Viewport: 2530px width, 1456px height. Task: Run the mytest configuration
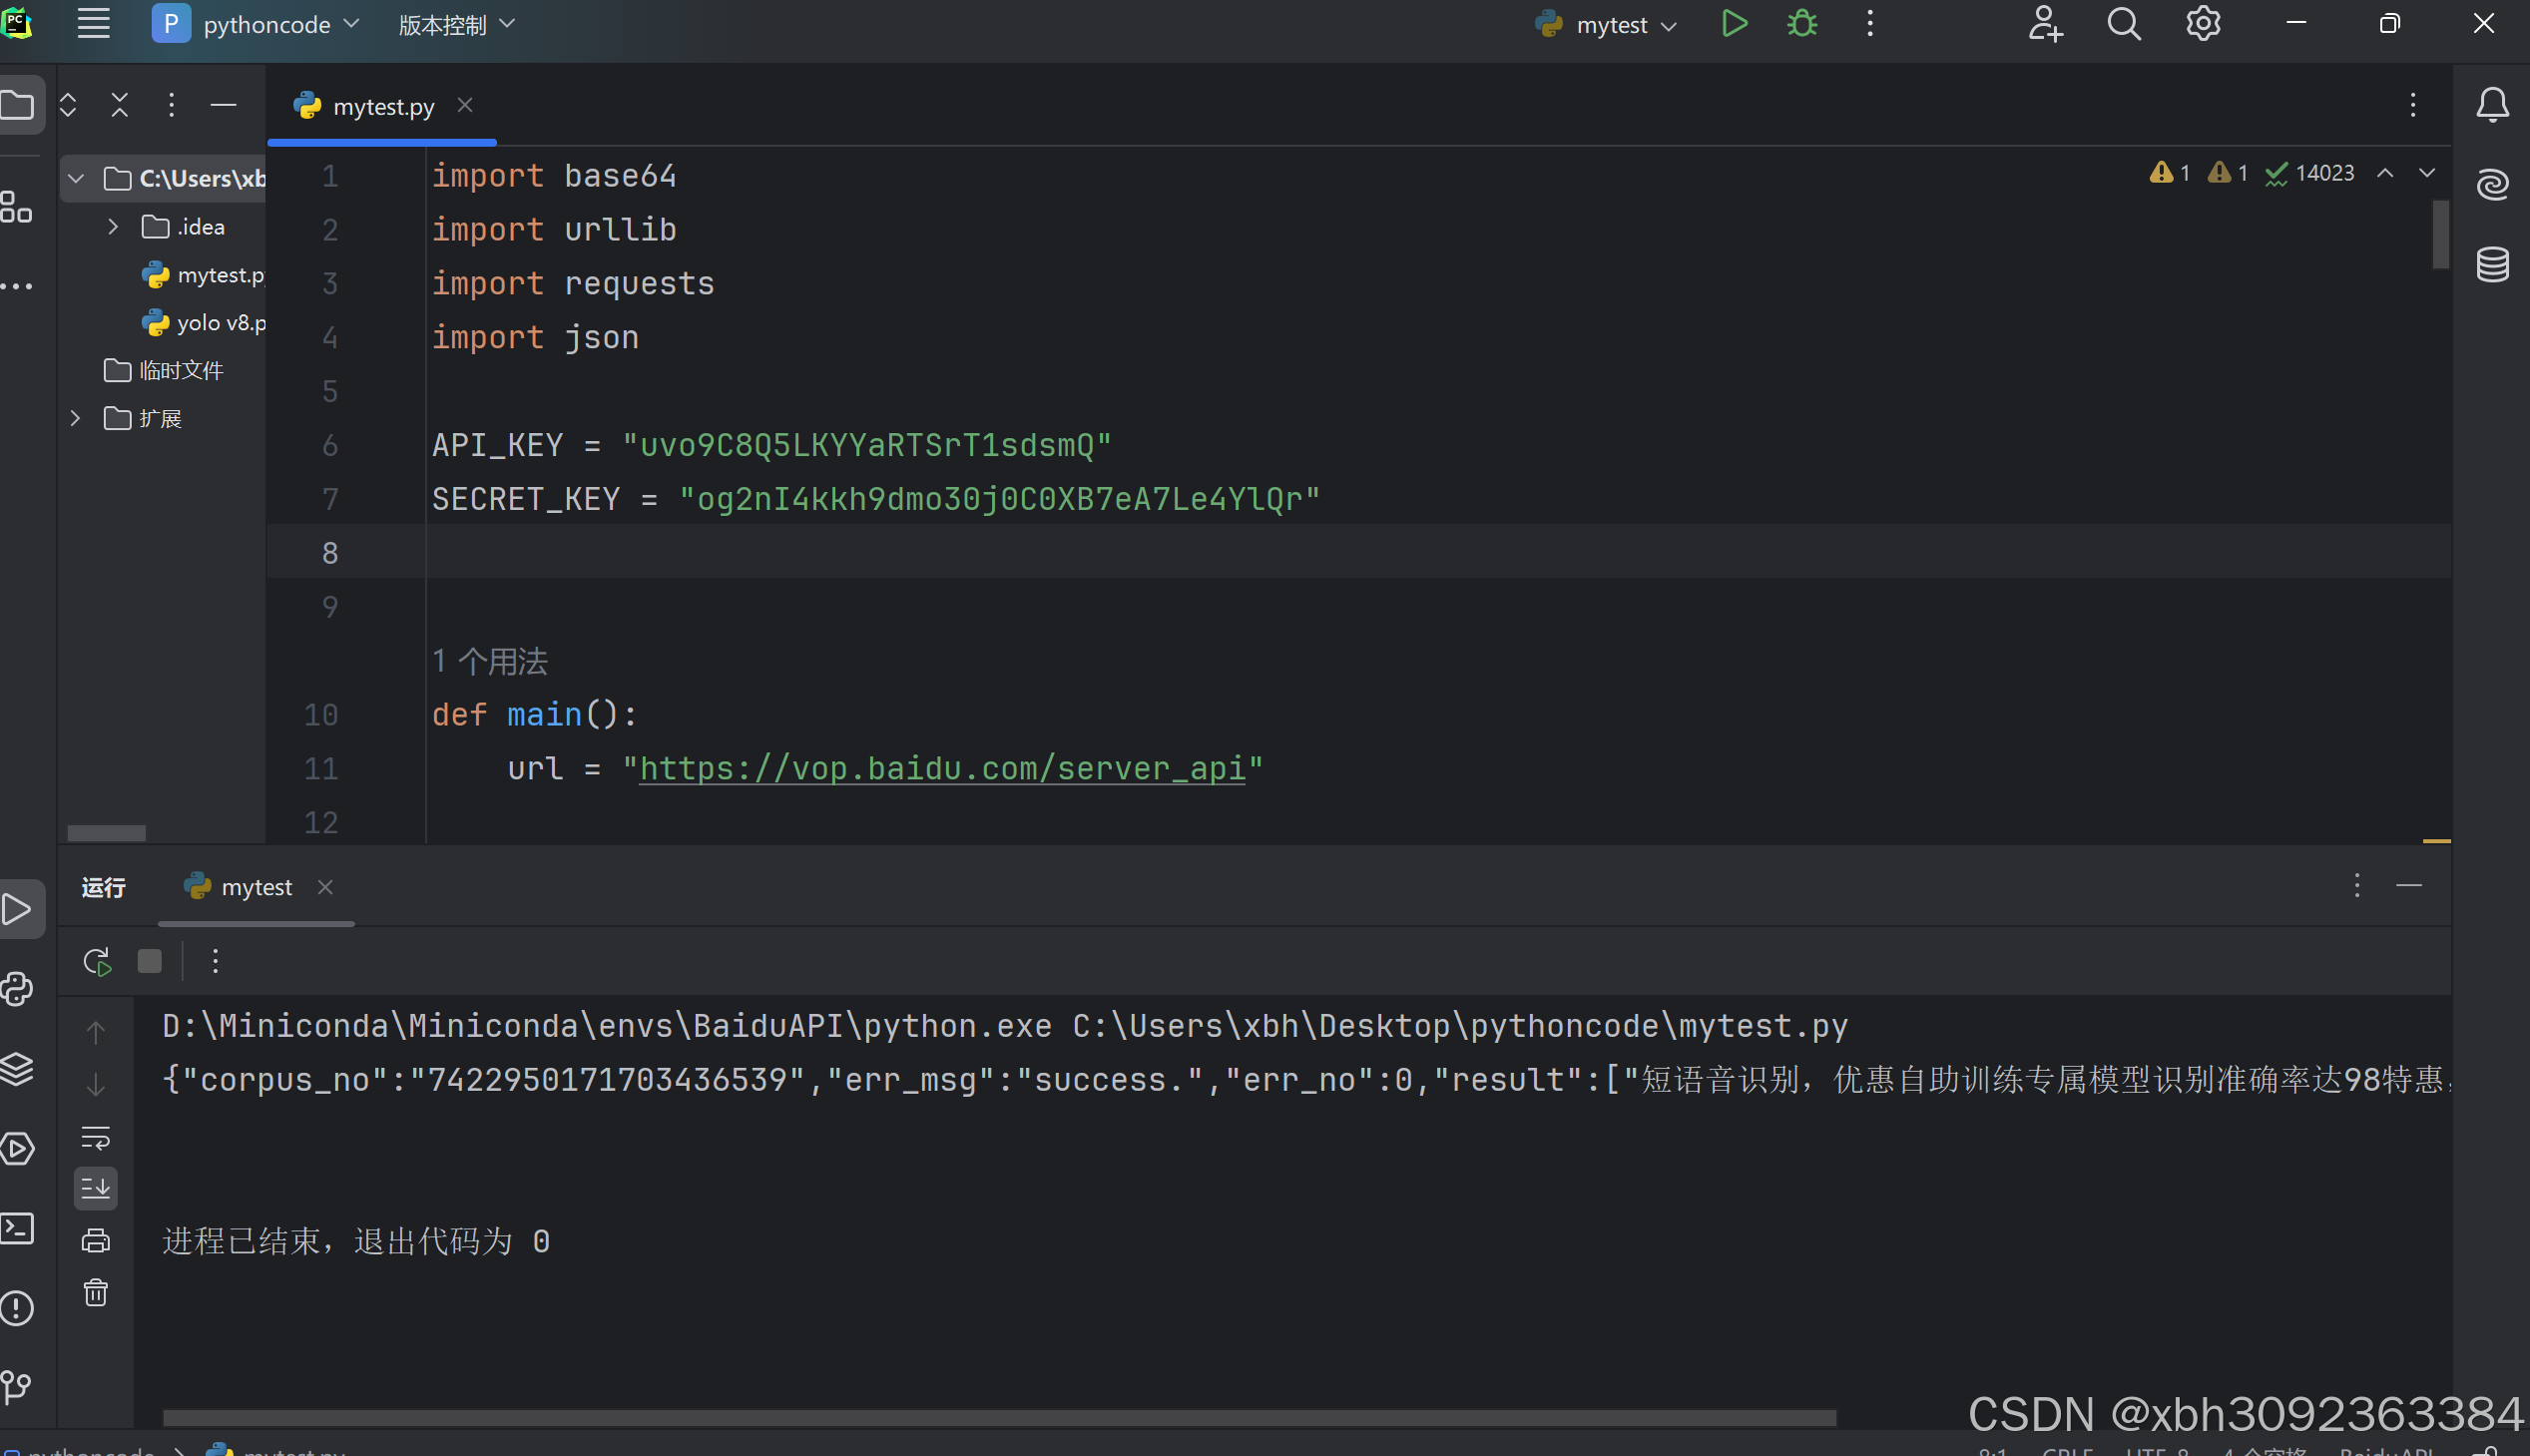(1734, 24)
